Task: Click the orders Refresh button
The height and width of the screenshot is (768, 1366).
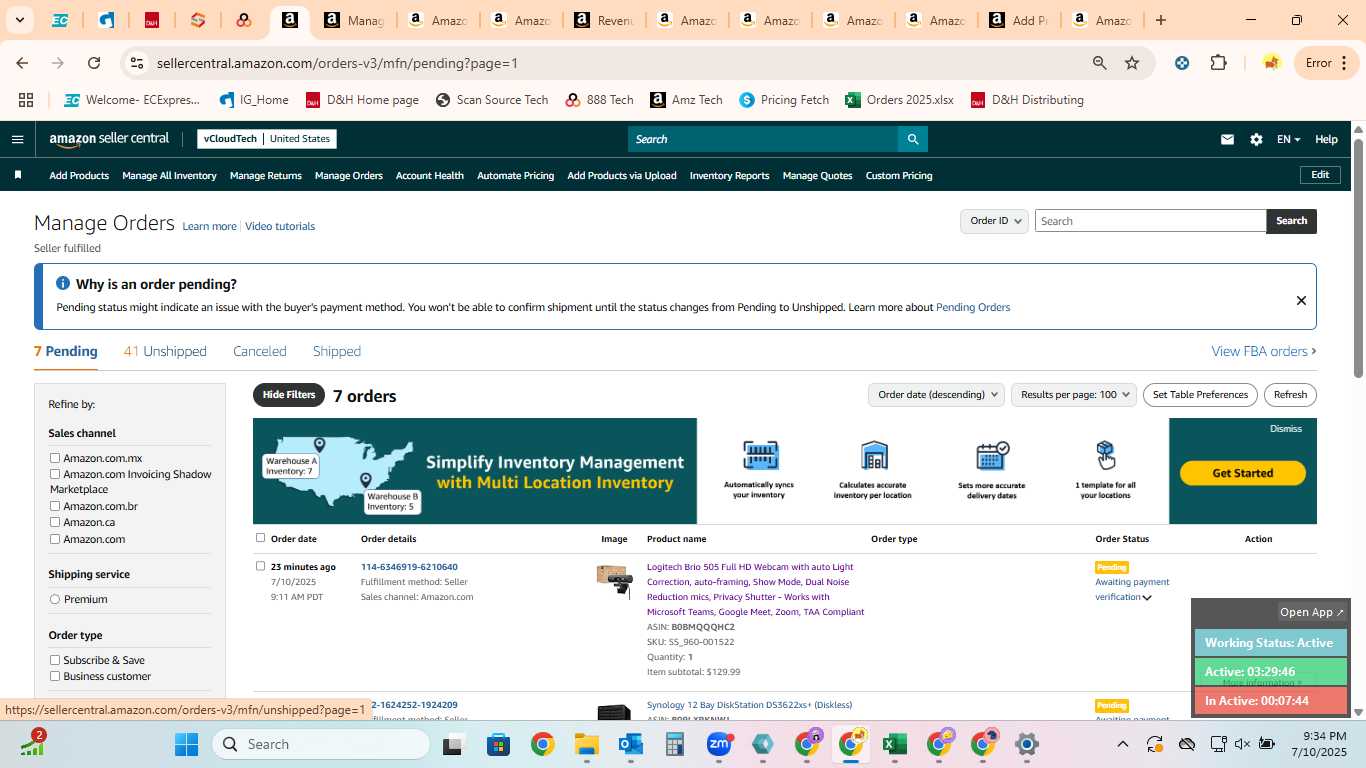Action: tap(1290, 395)
